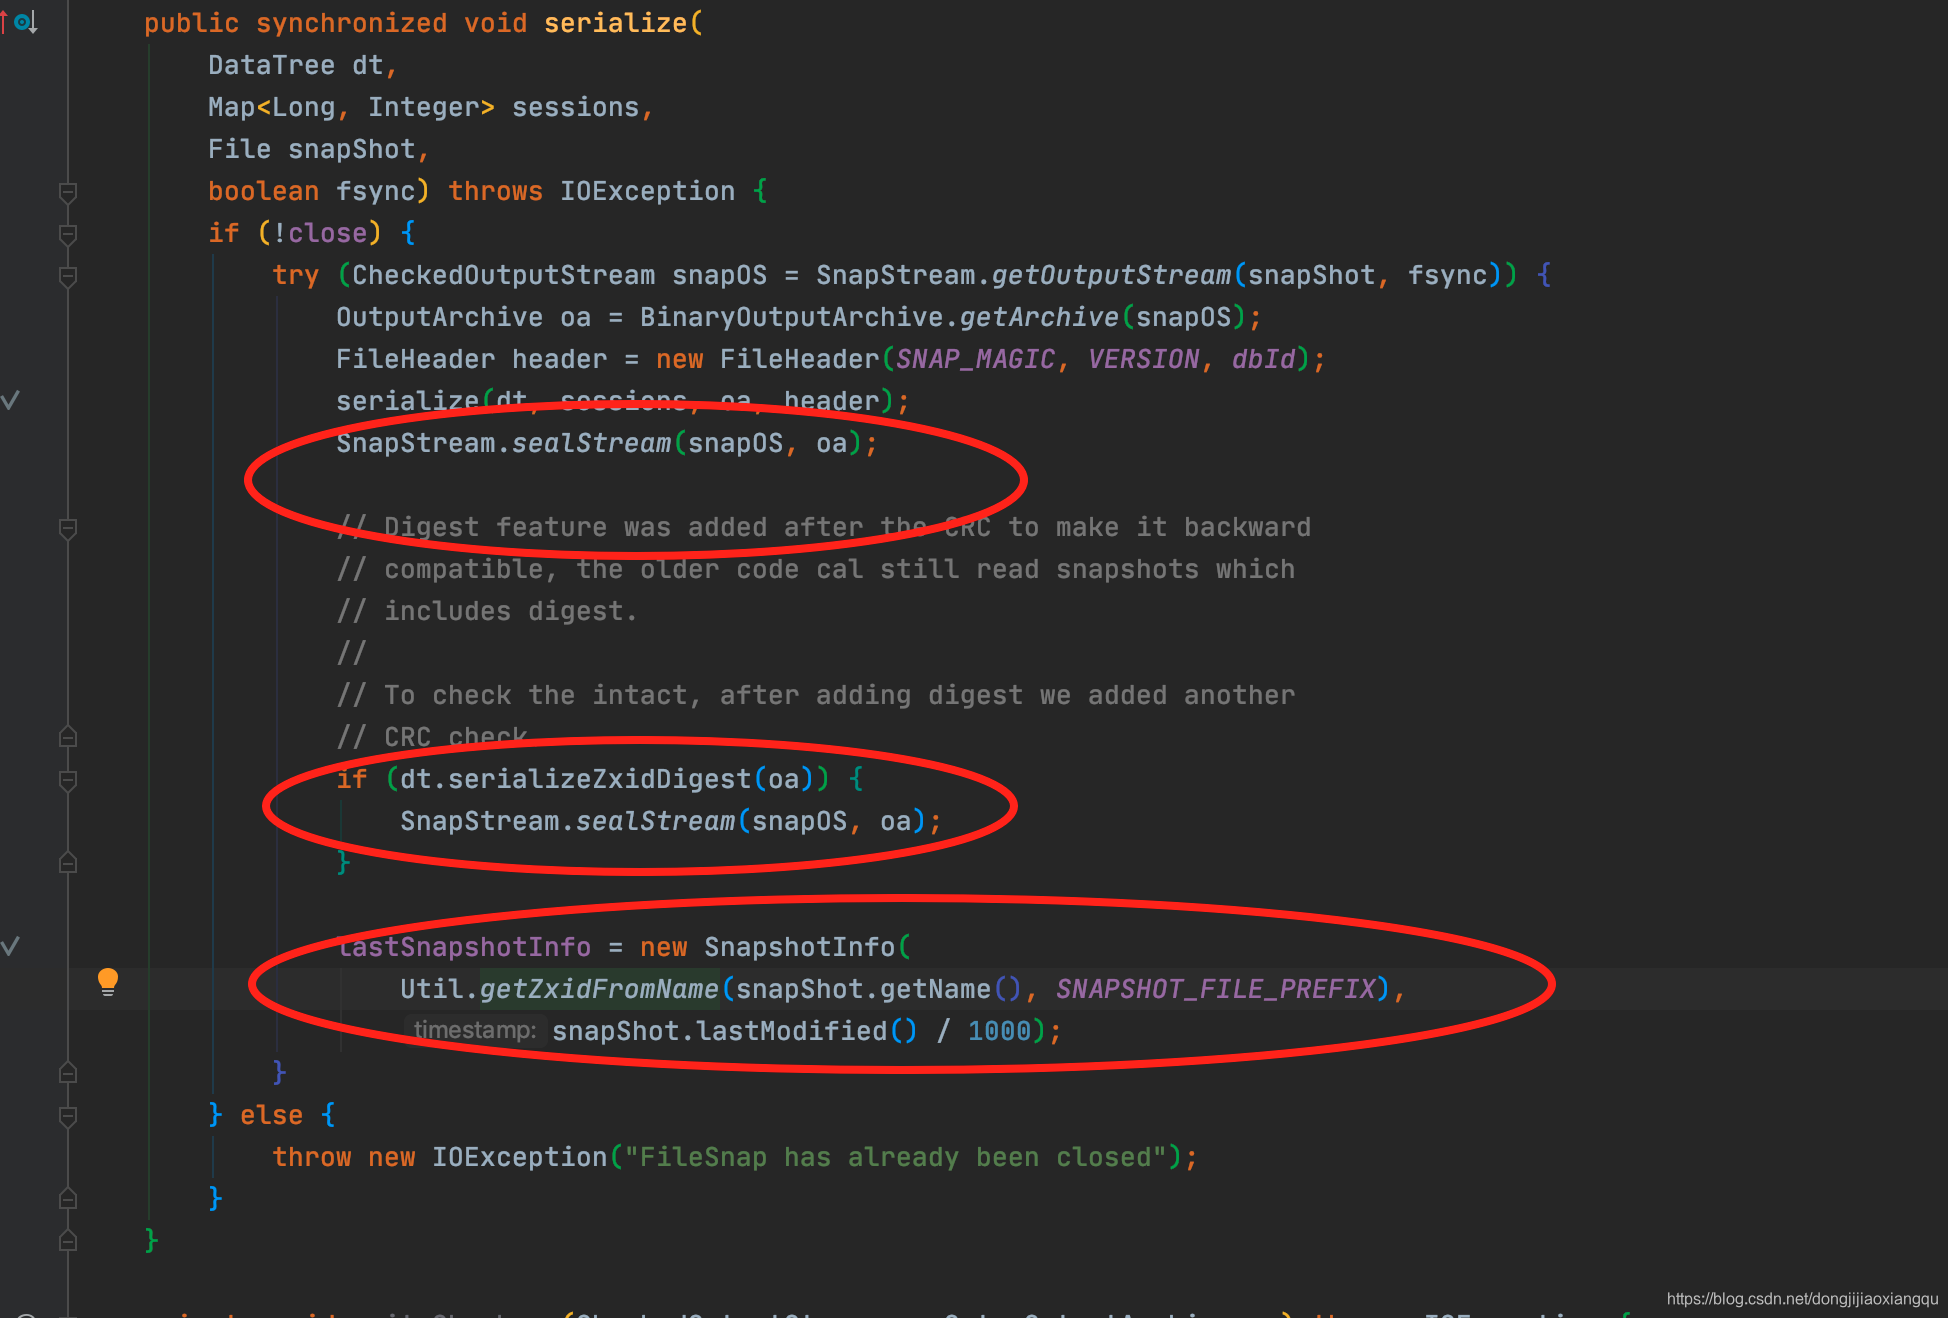Collapse the method signature fold at boolean fsync line
The height and width of the screenshot is (1318, 1948).
(68, 192)
